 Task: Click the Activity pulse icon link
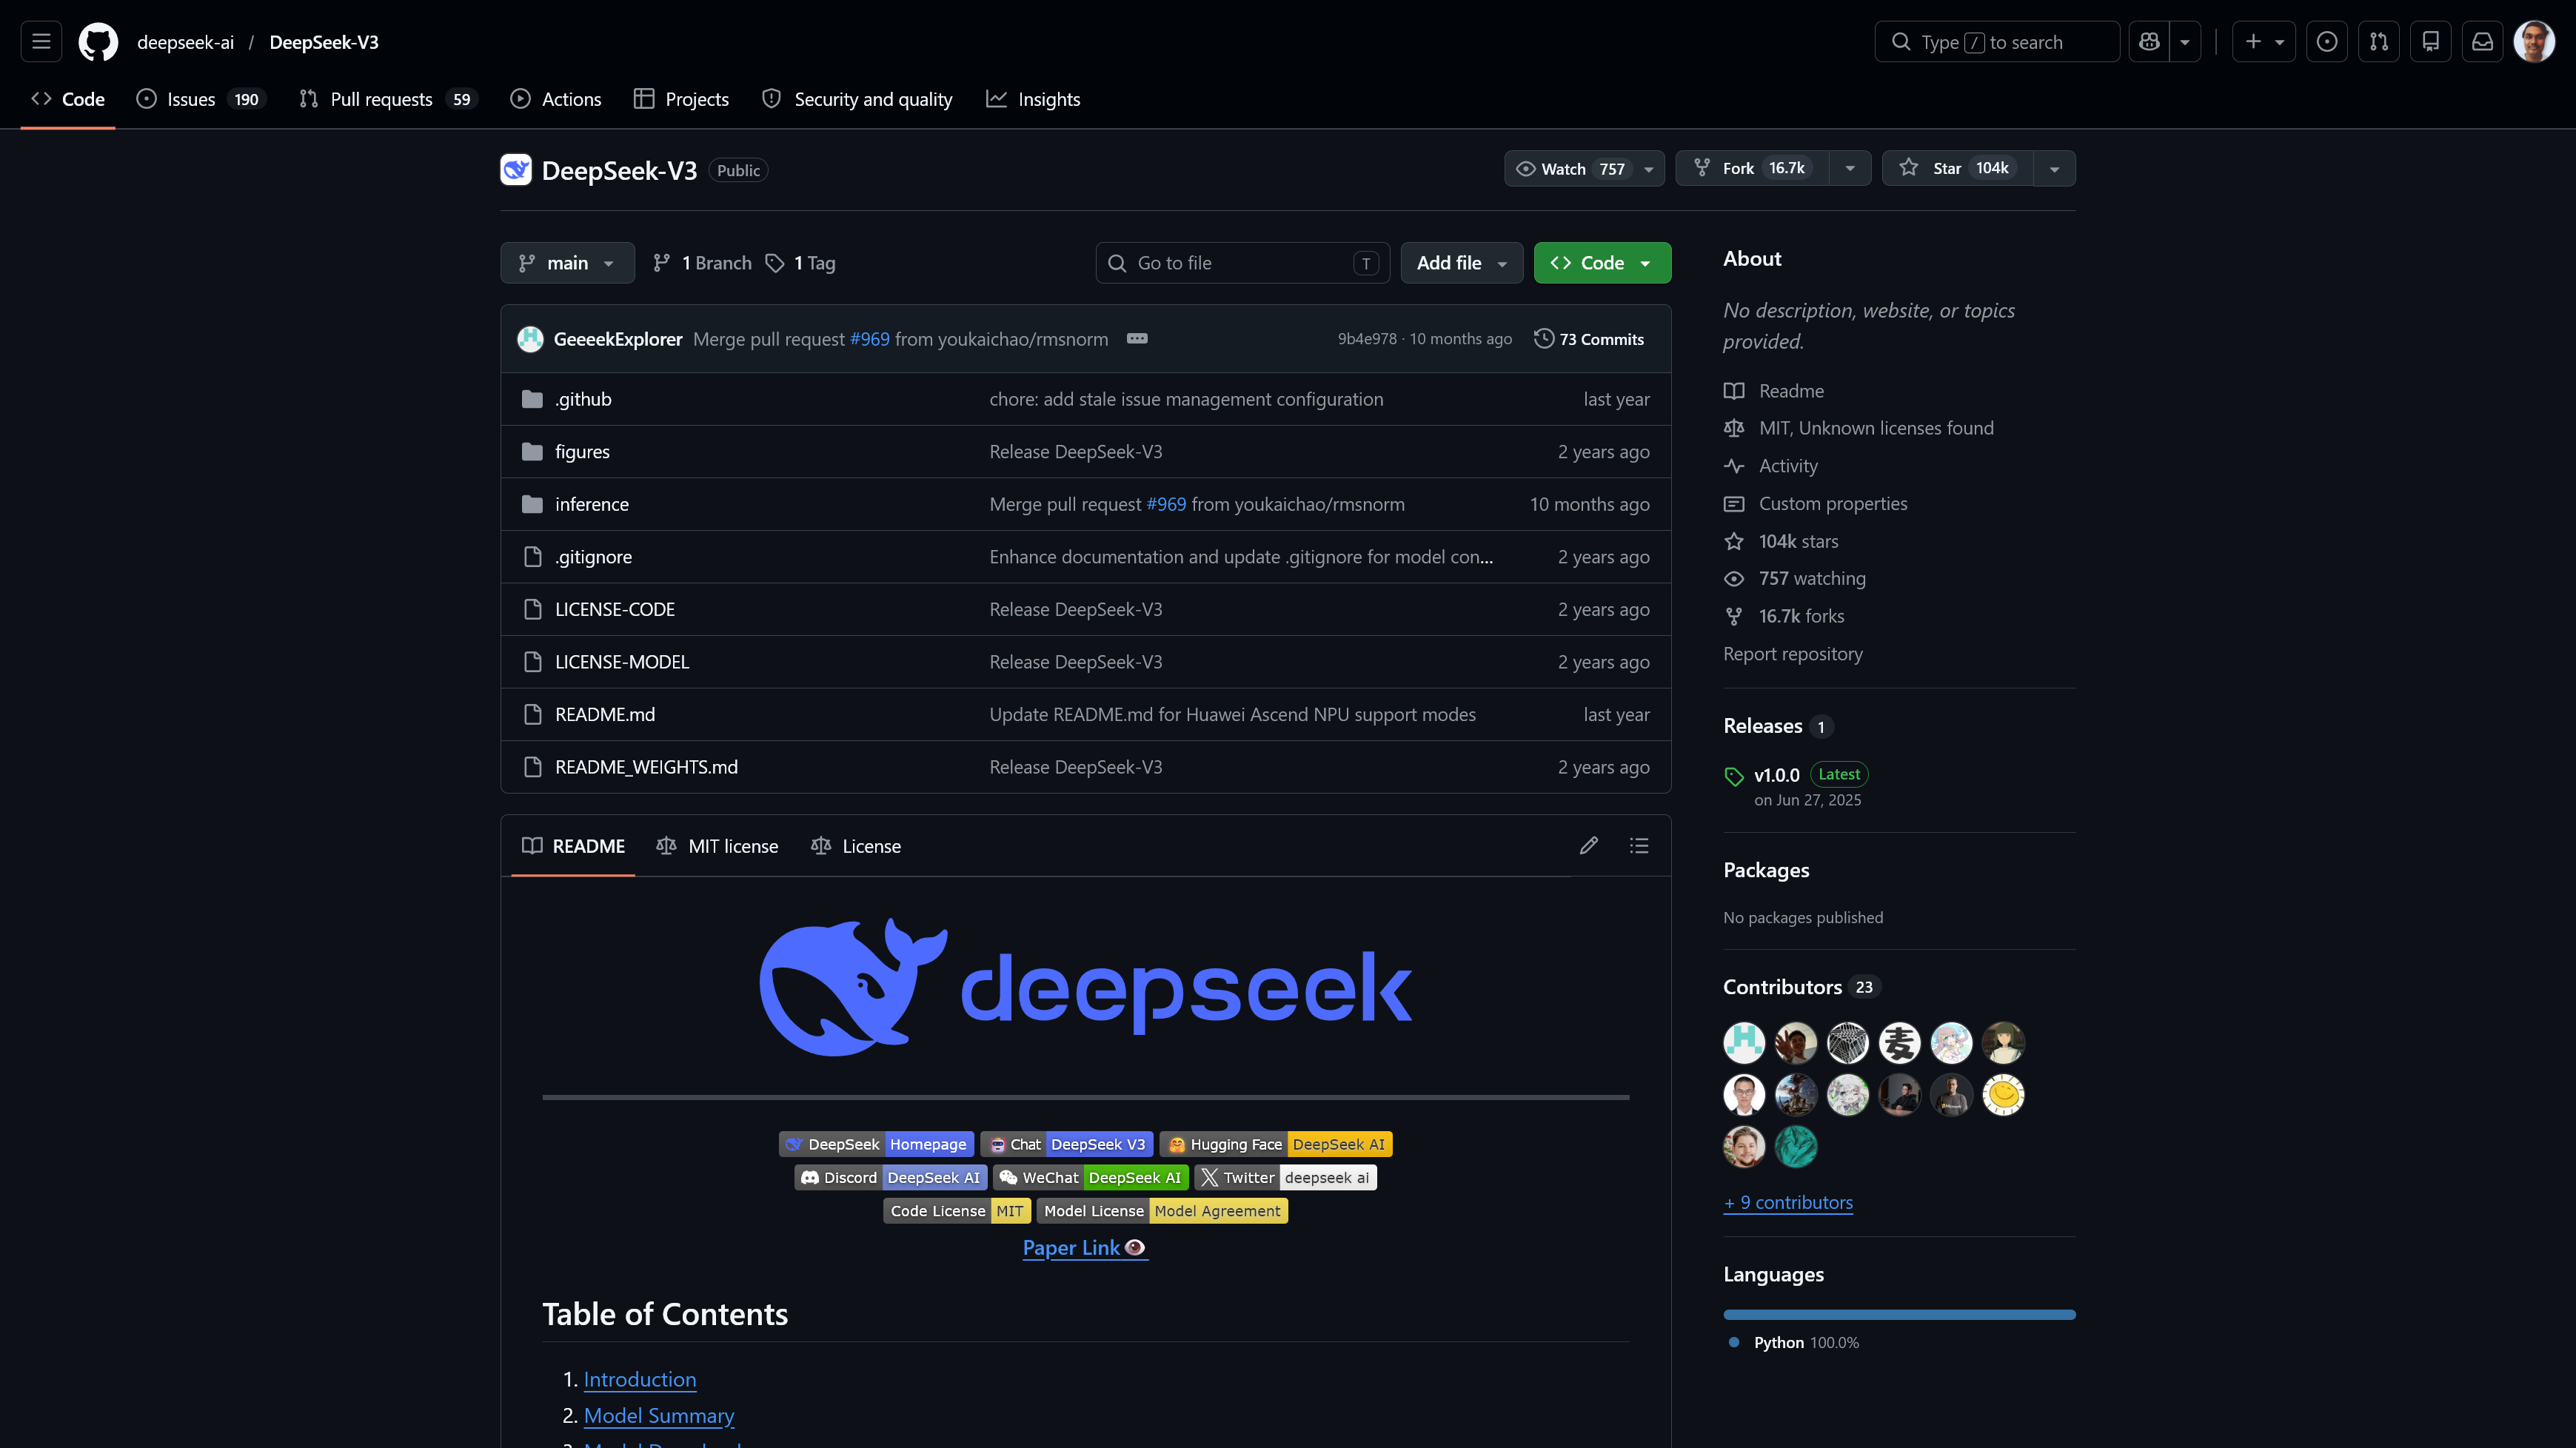click(x=1734, y=466)
